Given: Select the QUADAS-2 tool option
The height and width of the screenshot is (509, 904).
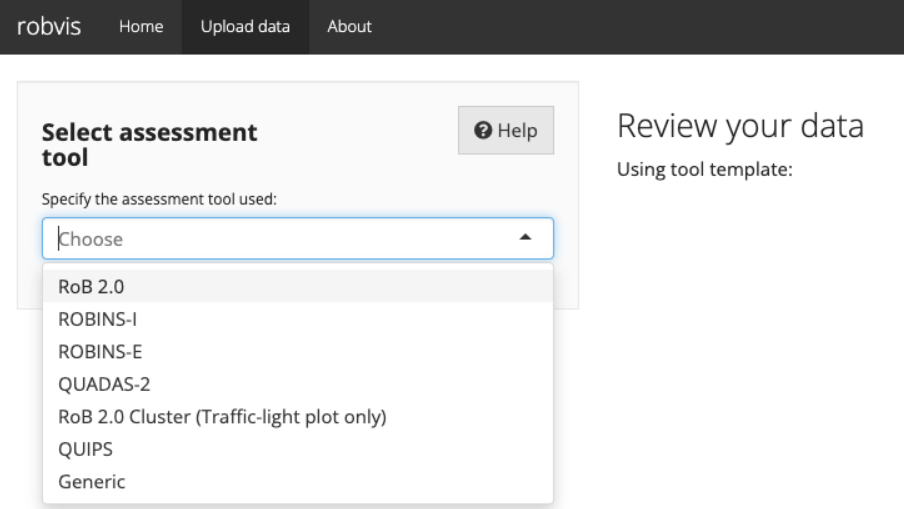Looking at the screenshot, I should pyautogui.click(x=297, y=384).
